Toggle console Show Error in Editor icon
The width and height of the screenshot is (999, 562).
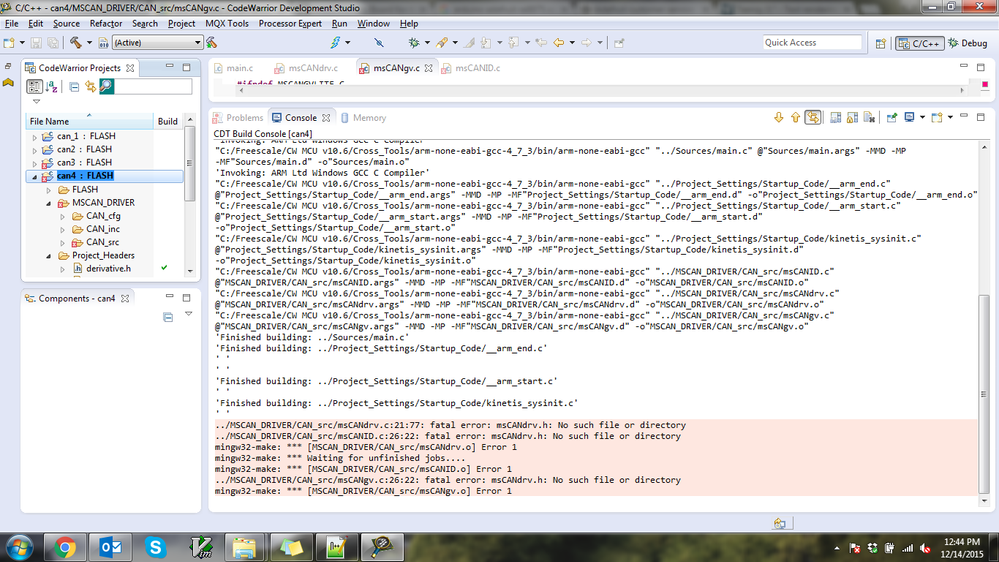click(x=813, y=117)
